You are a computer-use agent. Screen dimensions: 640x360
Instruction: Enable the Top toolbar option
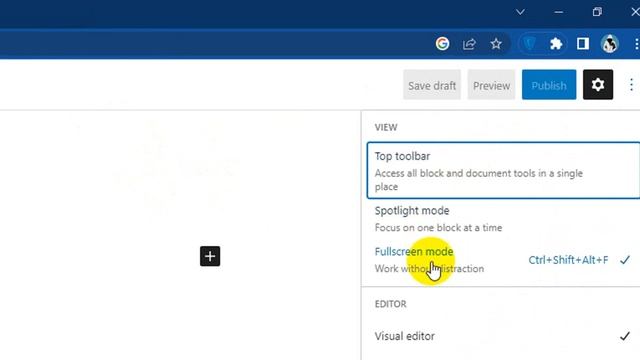[x=504, y=171]
